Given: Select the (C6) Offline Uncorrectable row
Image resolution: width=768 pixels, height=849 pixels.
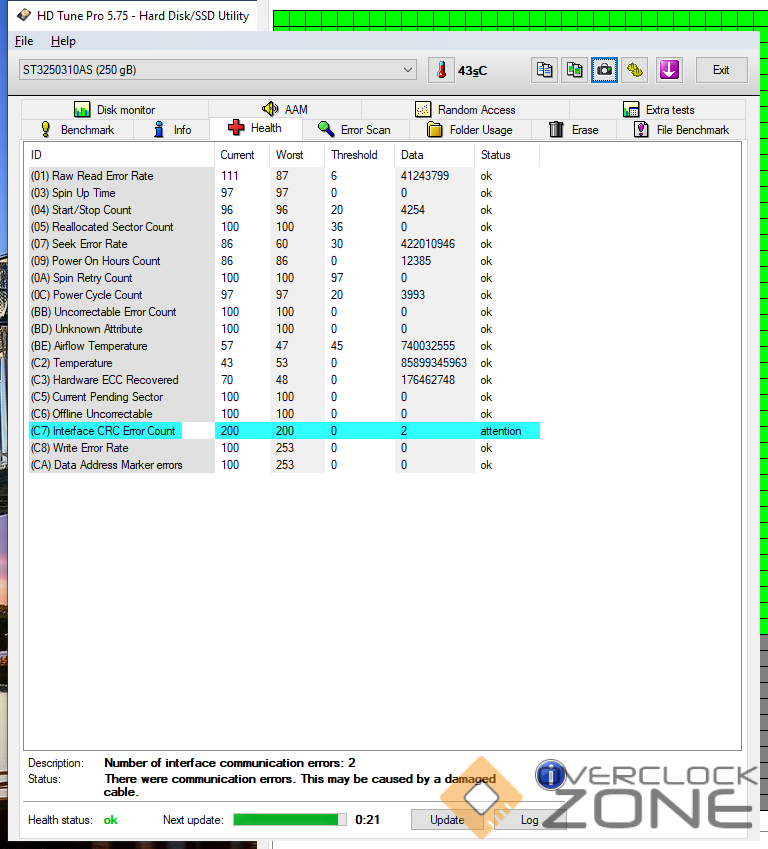Looking at the screenshot, I should (x=284, y=414).
